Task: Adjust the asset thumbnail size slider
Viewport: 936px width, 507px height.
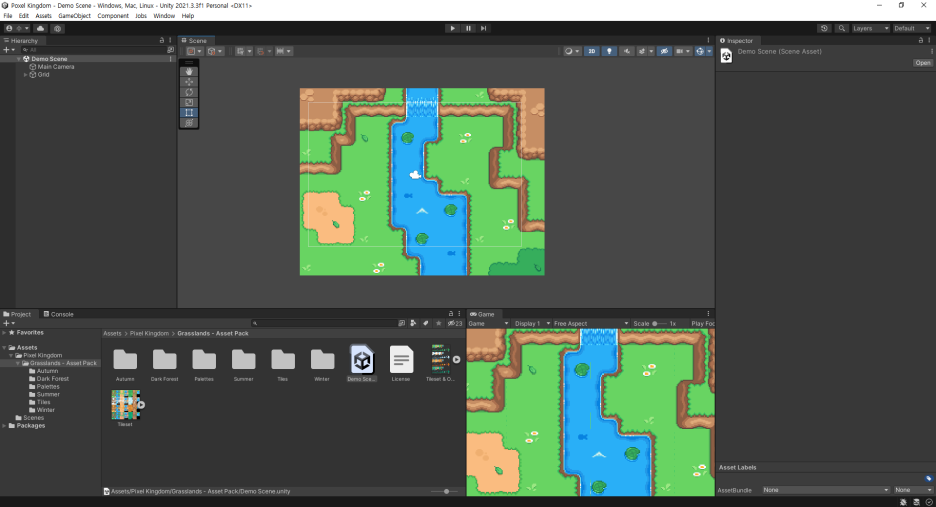Action: click(x=446, y=491)
